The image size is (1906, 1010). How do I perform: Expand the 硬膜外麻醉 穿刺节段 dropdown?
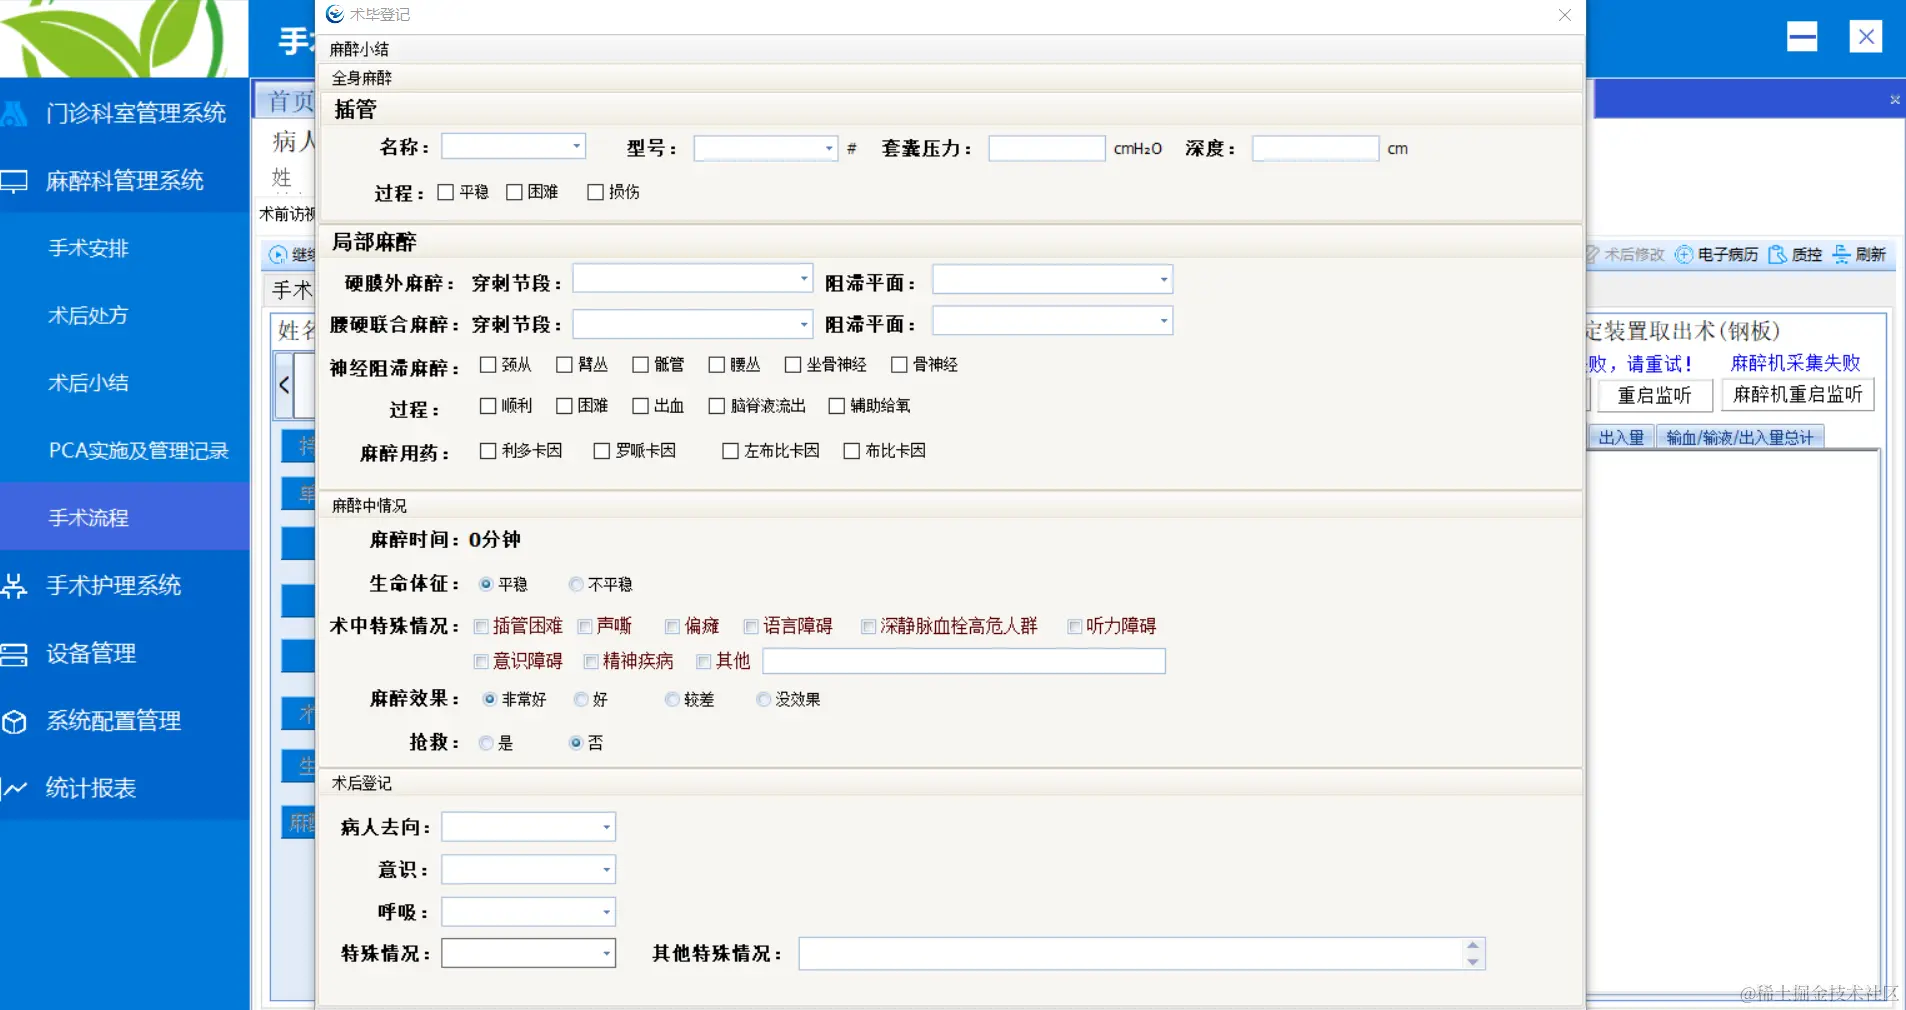click(x=803, y=279)
